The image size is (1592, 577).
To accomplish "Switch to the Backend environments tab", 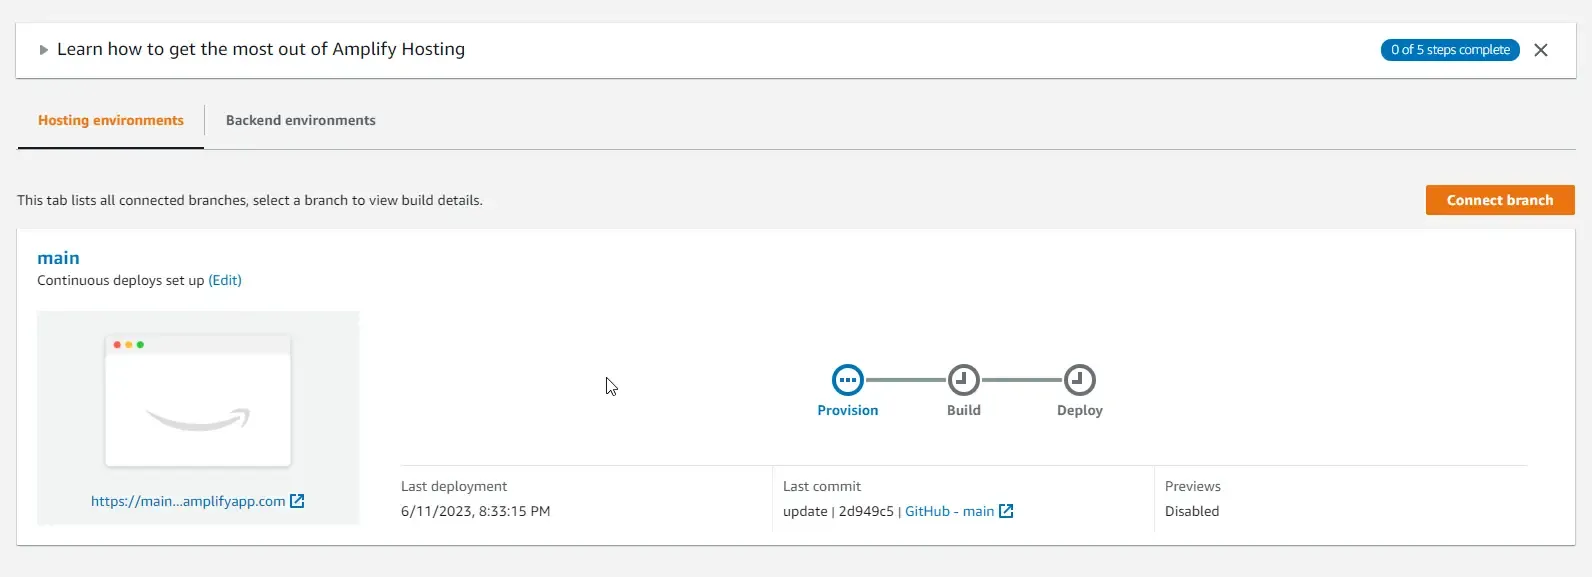I will (300, 120).
